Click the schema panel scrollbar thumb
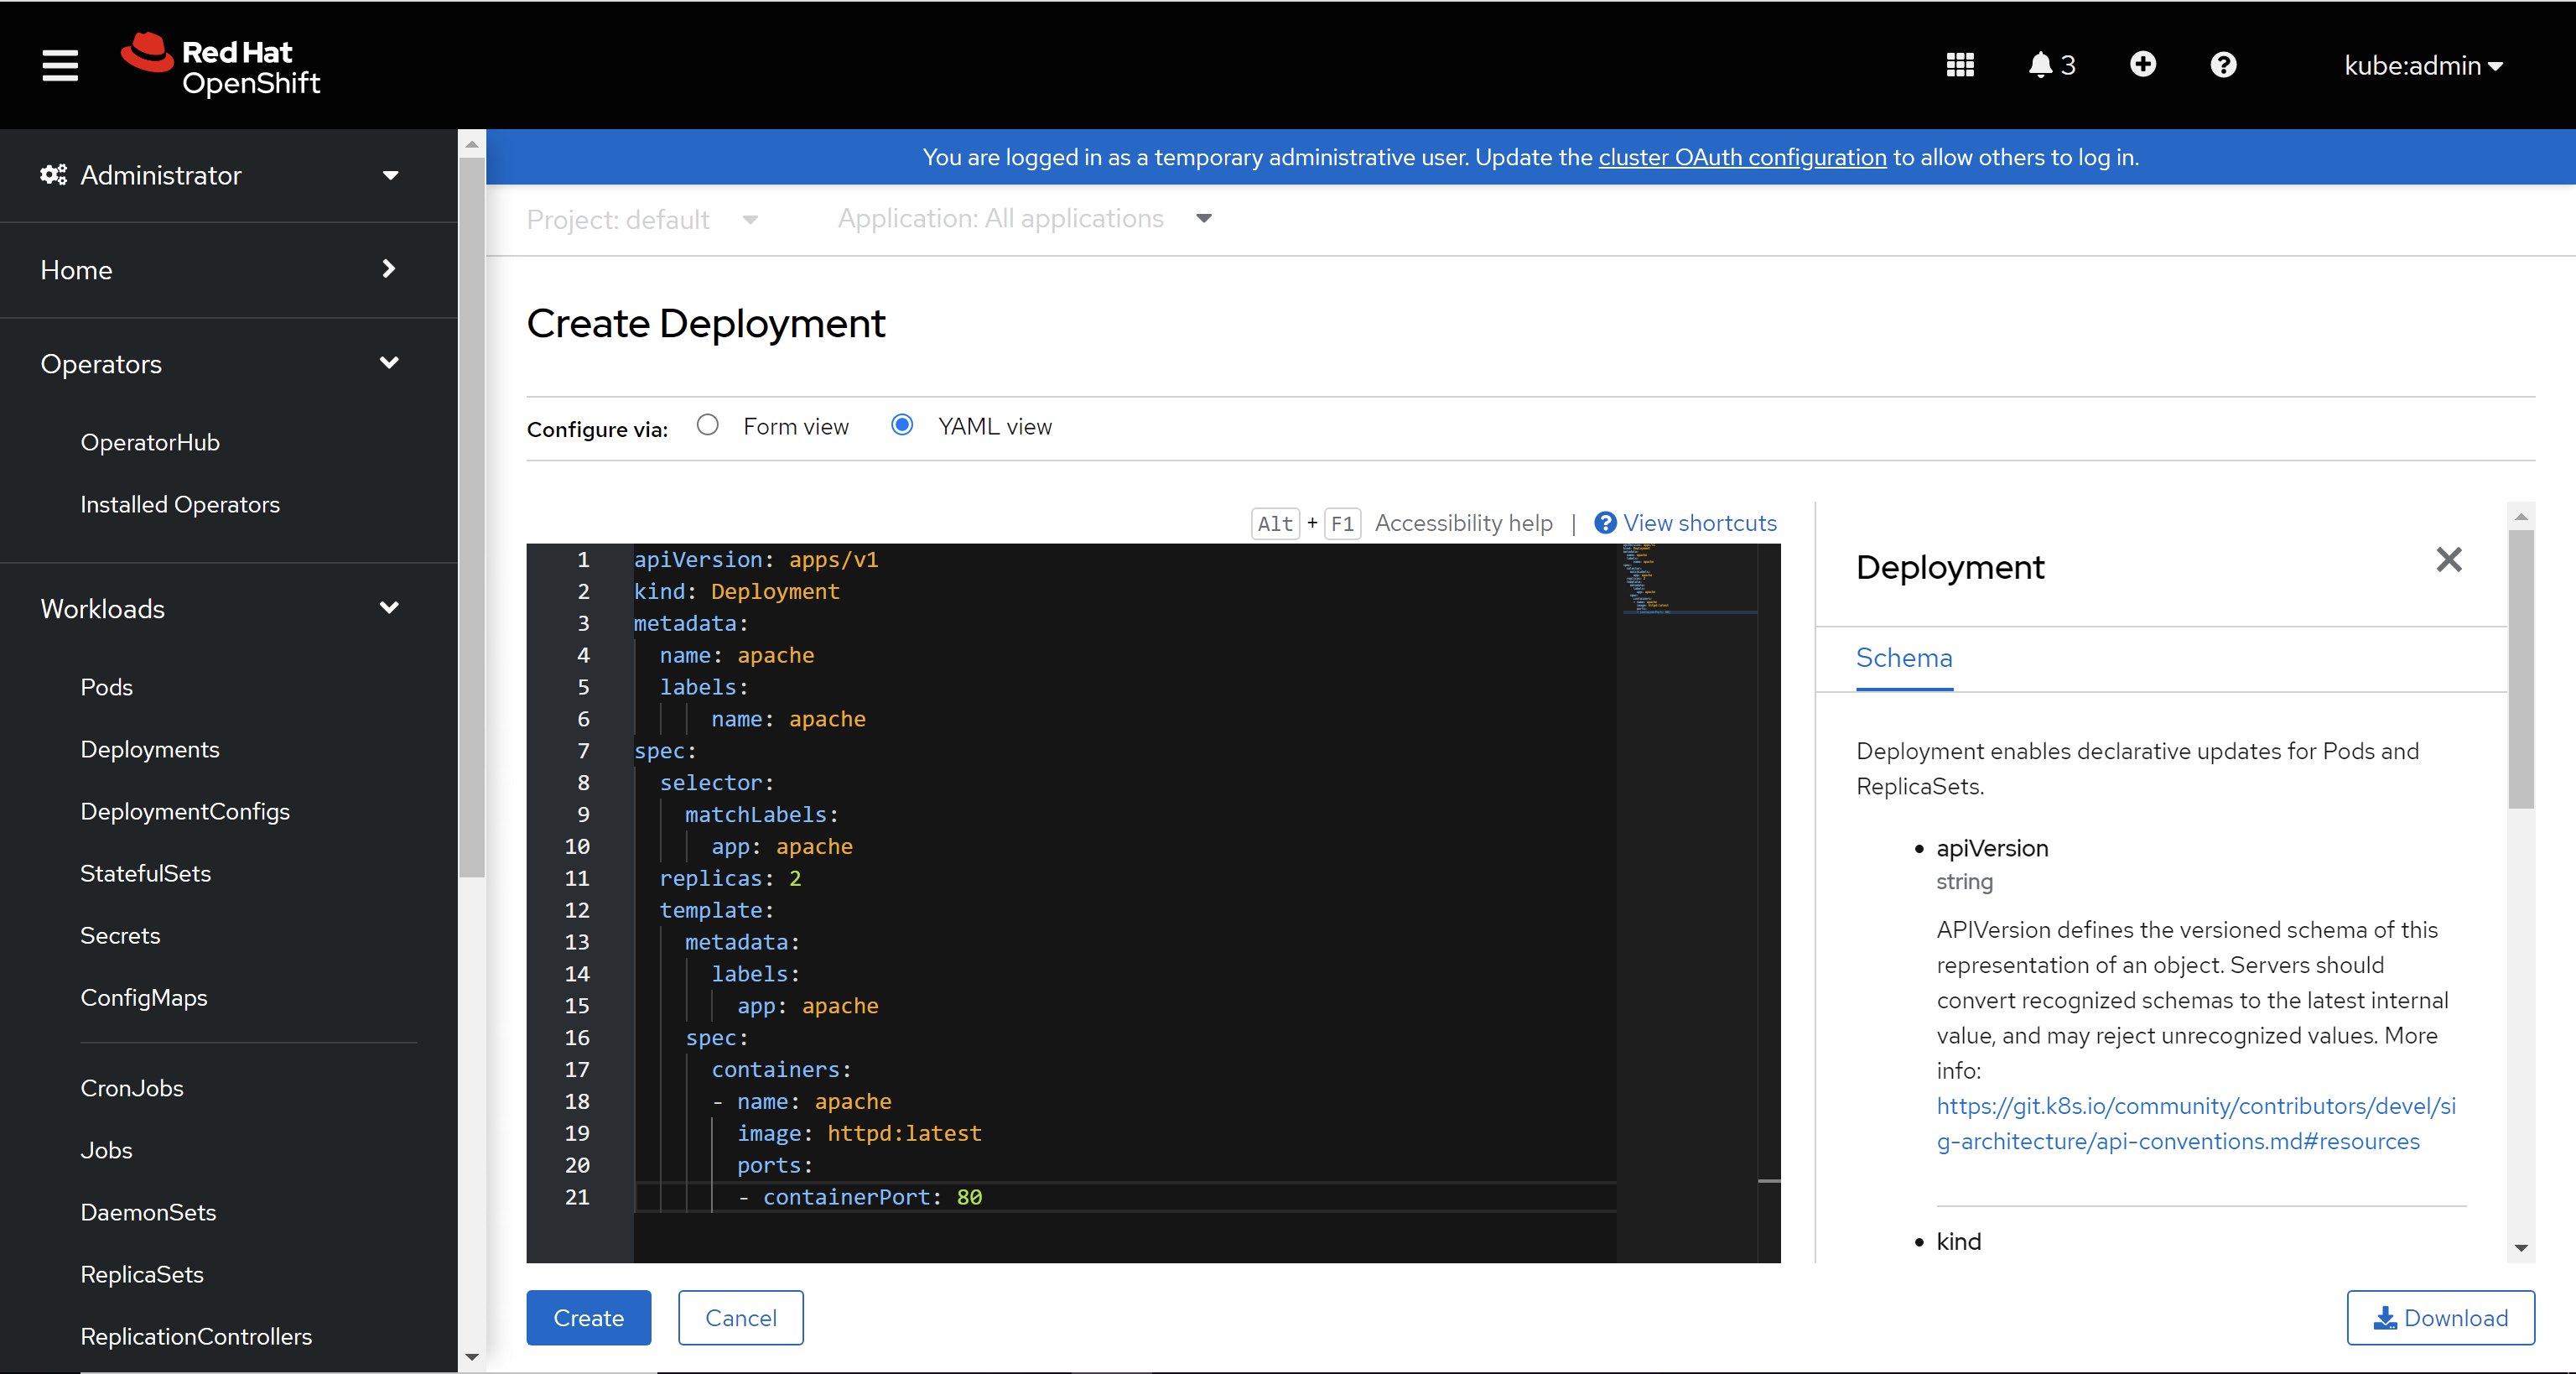2576x1374 pixels. click(2521, 668)
